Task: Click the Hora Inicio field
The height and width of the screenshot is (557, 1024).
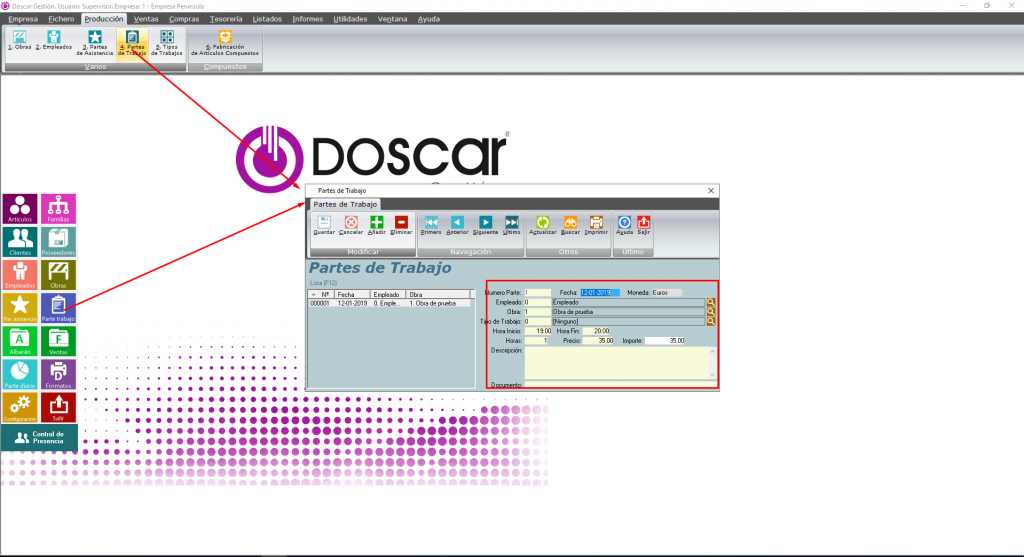Action: click(538, 331)
